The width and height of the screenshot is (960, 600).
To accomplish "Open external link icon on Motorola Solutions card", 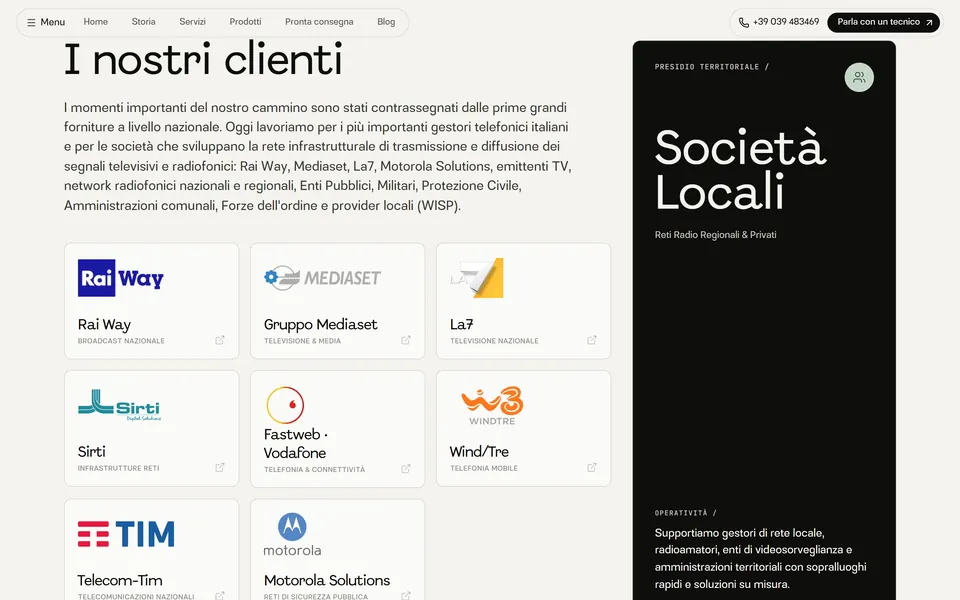I will pos(406,595).
